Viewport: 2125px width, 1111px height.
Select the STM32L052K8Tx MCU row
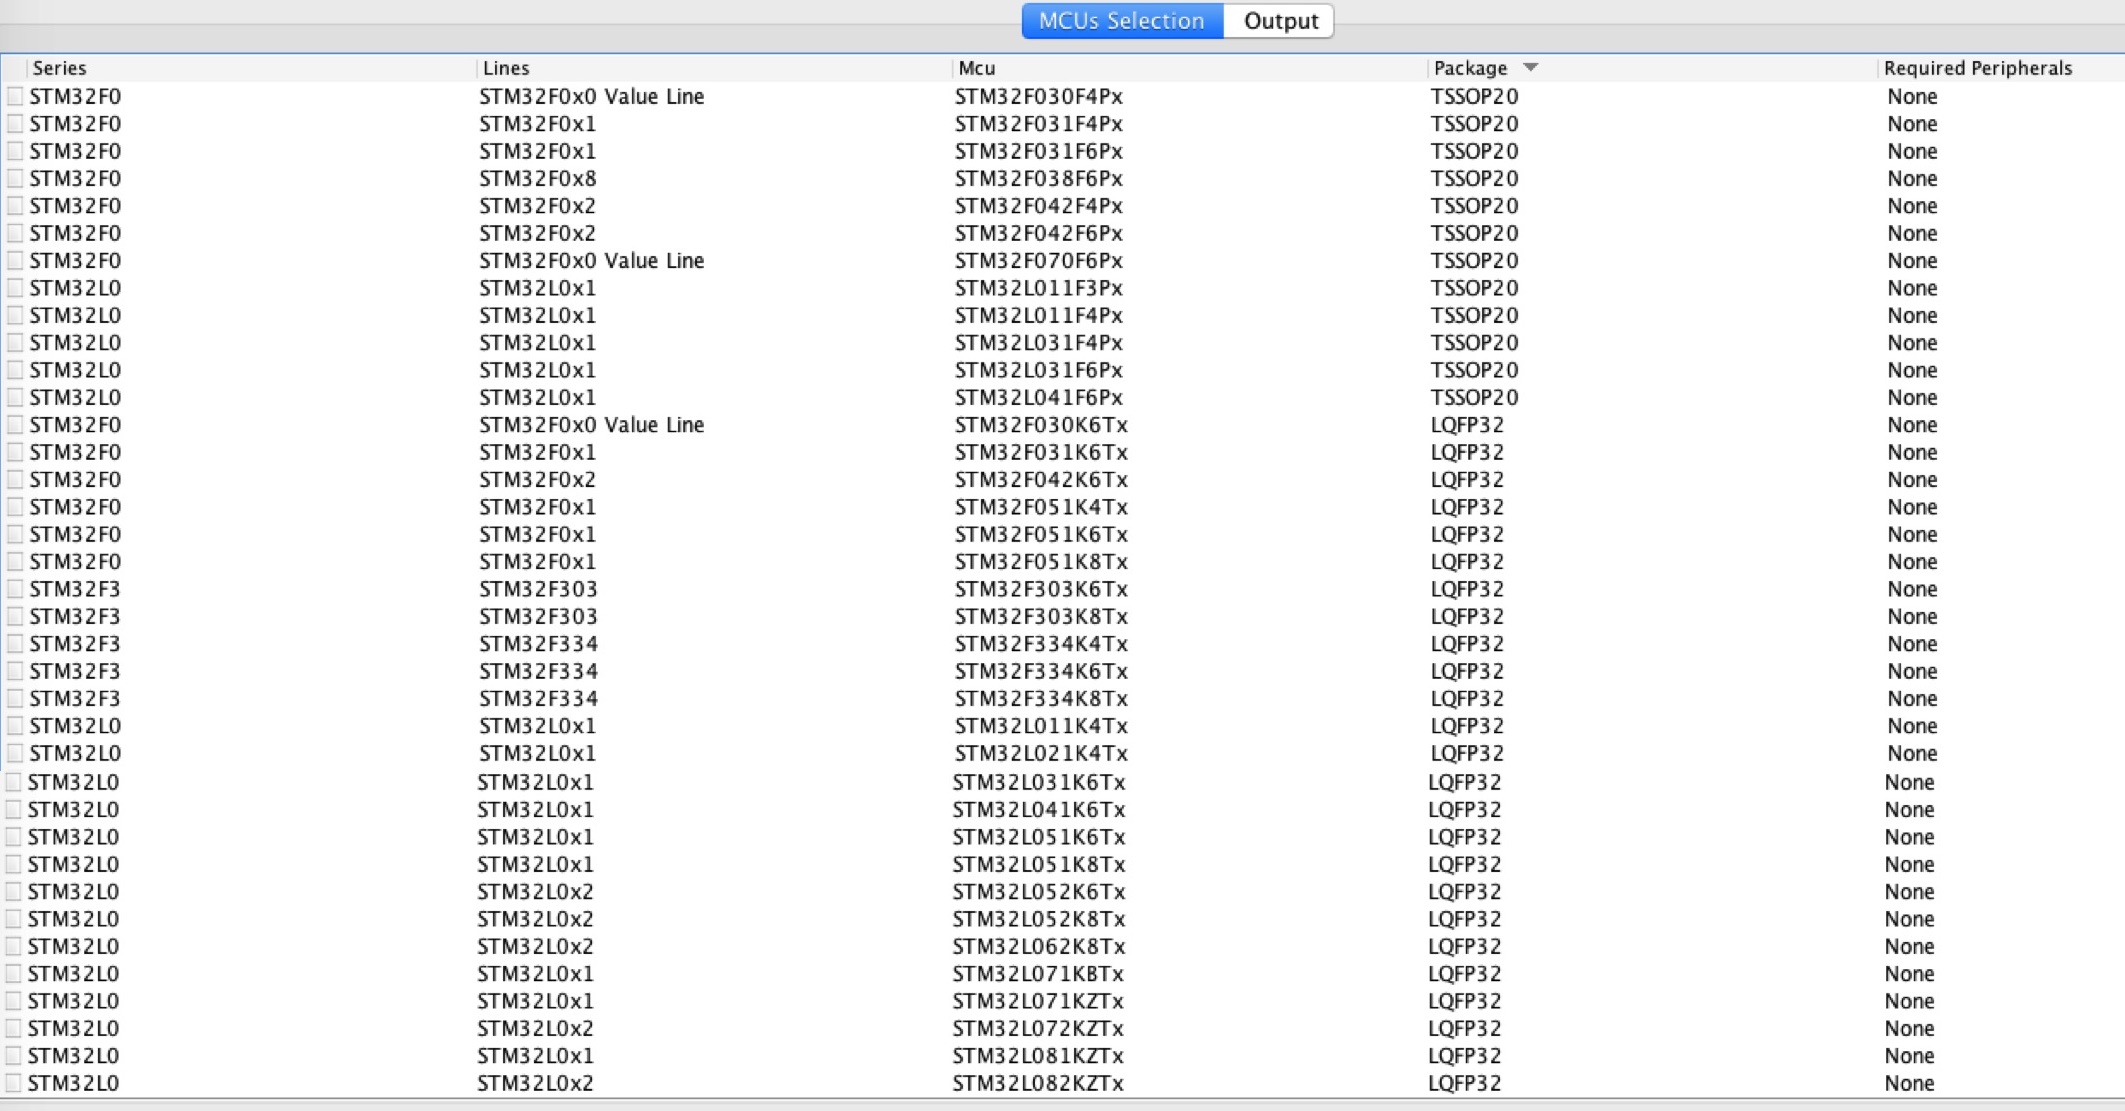point(1038,919)
